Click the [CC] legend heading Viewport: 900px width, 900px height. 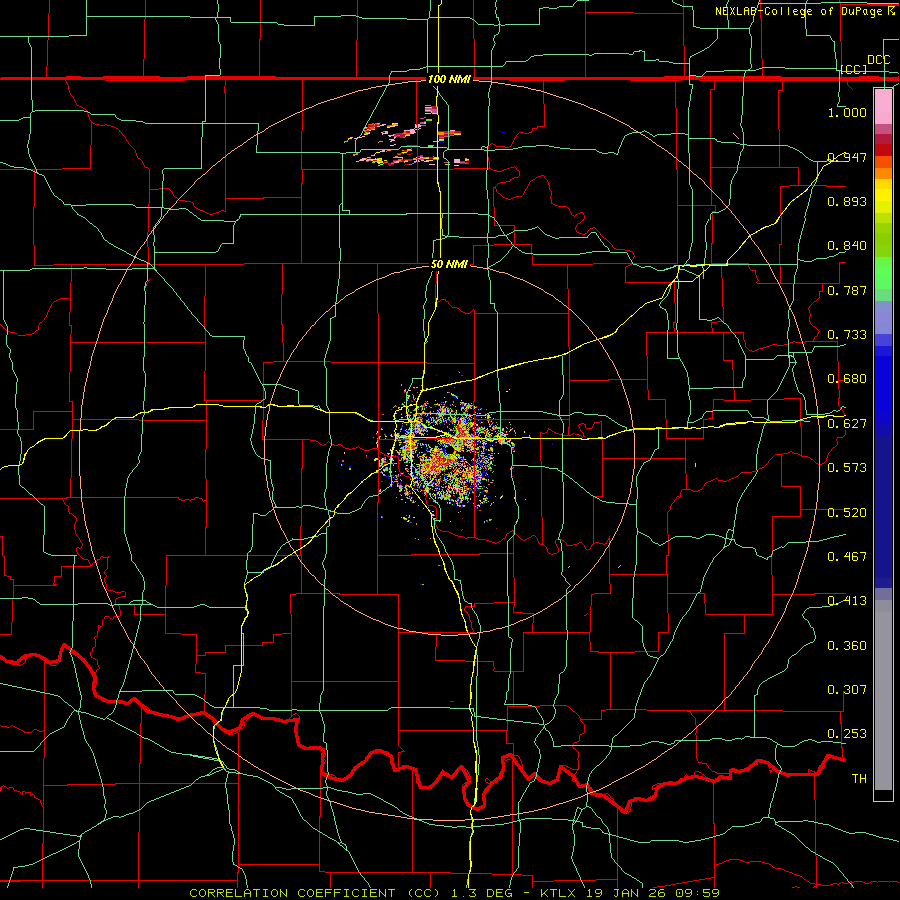tap(854, 69)
